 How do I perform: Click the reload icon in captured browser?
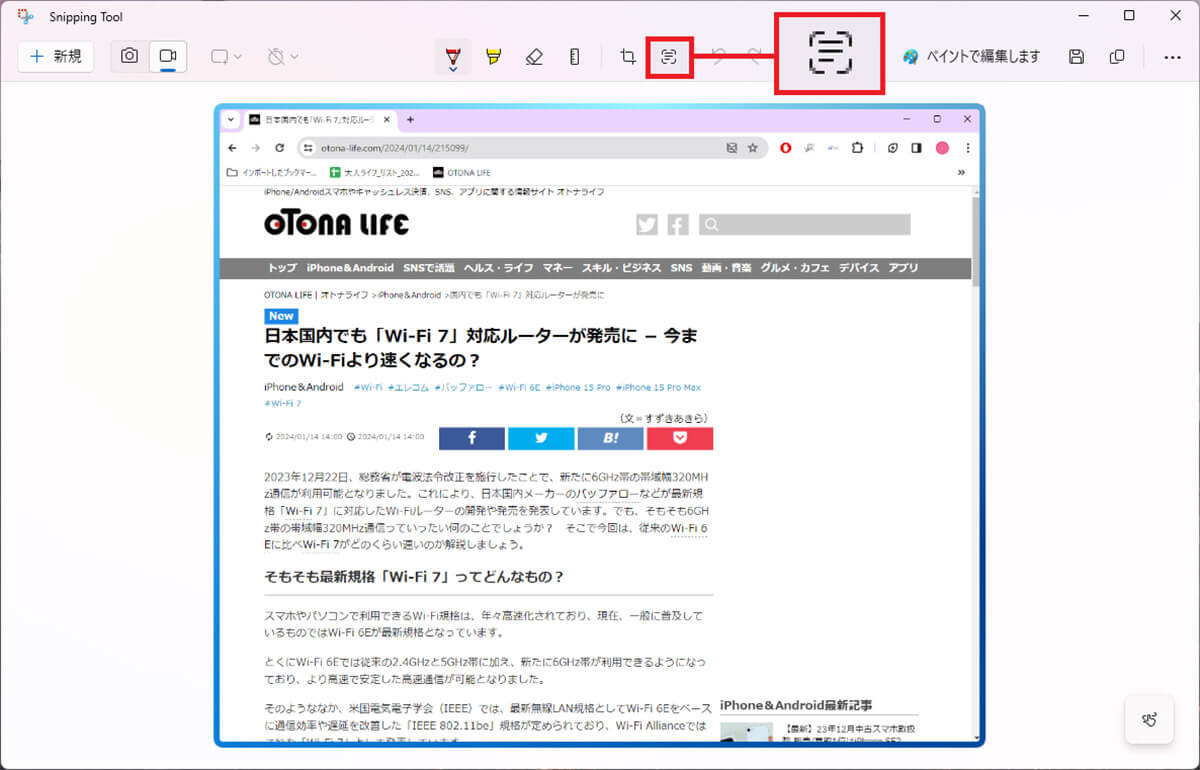pyautogui.click(x=280, y=147)
